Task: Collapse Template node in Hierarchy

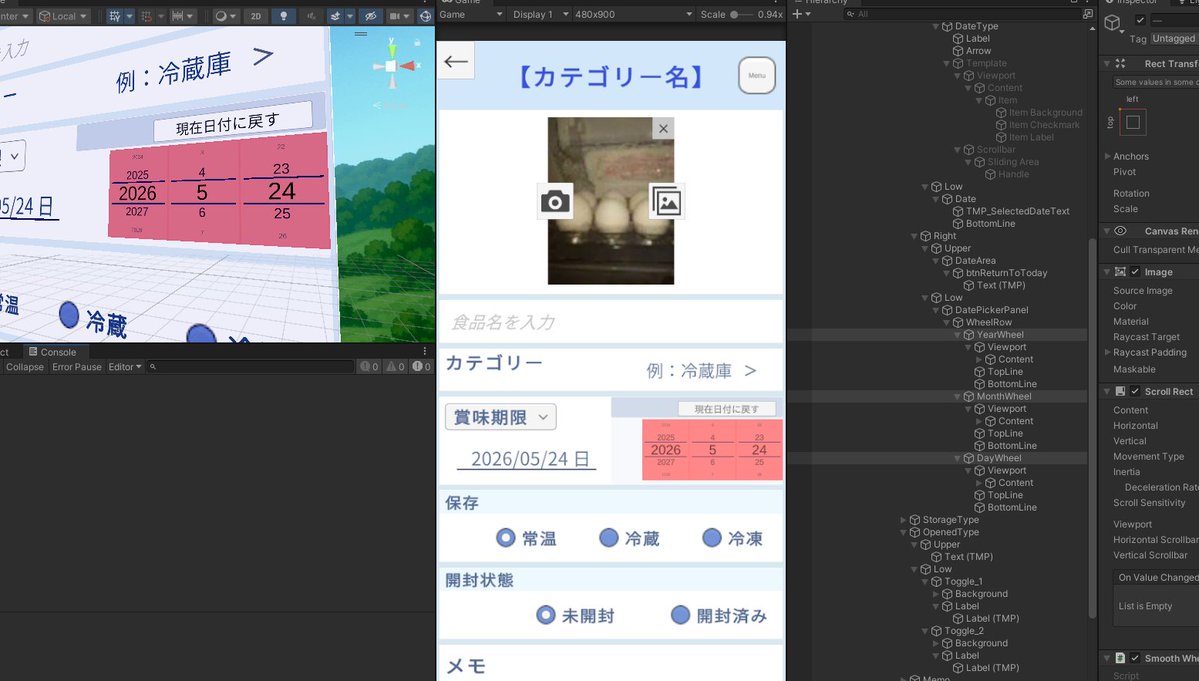Action: coord(947,63)
